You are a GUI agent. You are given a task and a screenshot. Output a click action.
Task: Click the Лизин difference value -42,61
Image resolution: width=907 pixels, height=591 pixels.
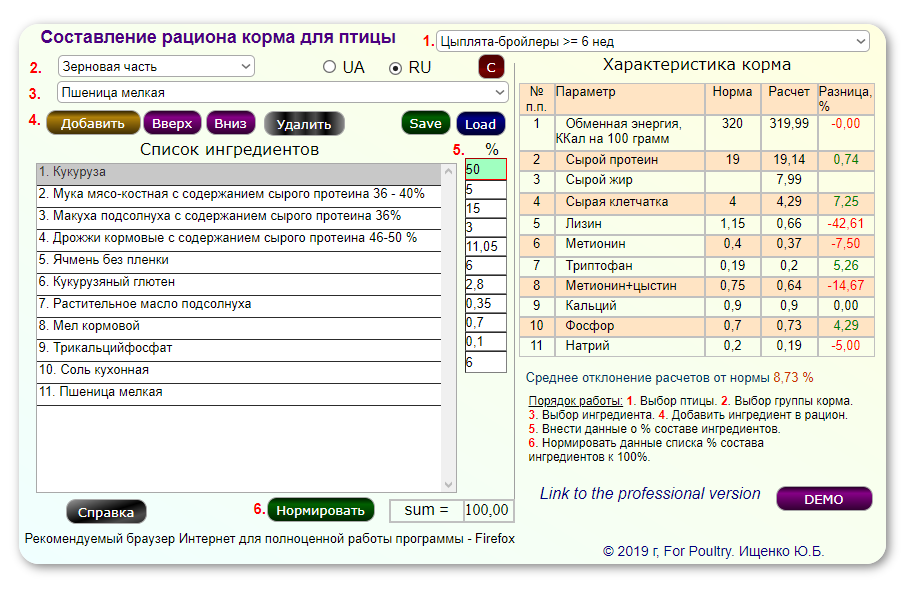[846, 224]
